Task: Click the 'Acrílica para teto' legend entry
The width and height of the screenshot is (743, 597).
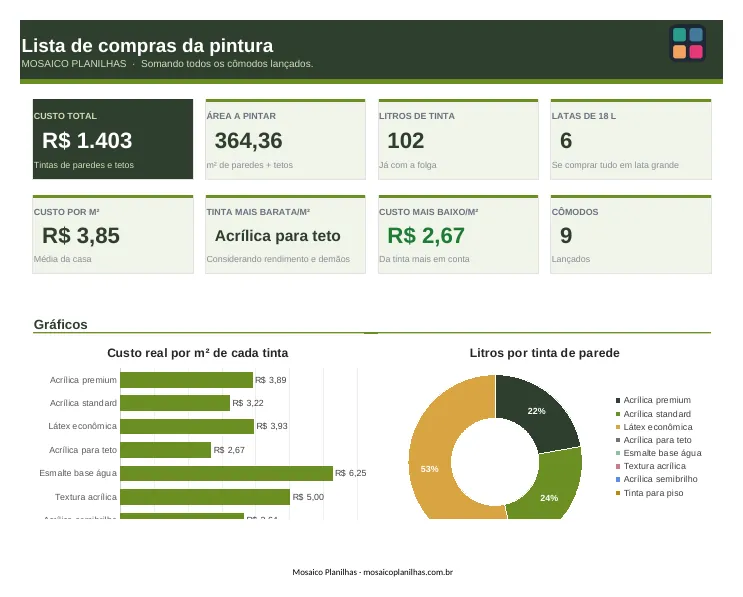Action: [x=653, y=440]
